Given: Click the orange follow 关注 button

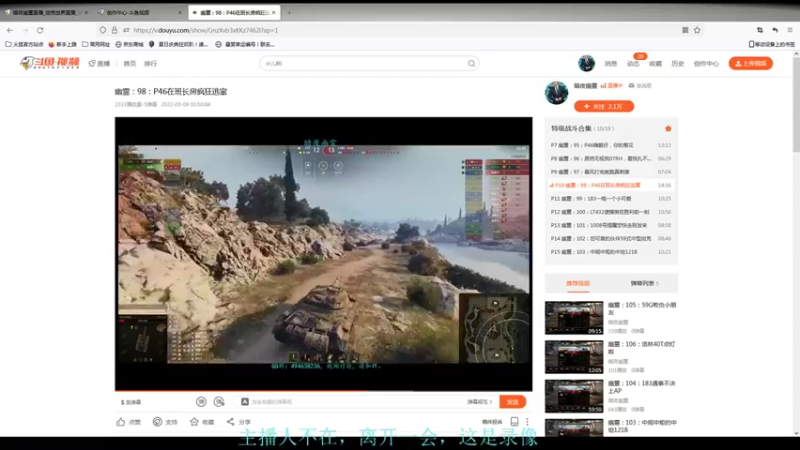Looking at the screenshot, I should [604, 106].
